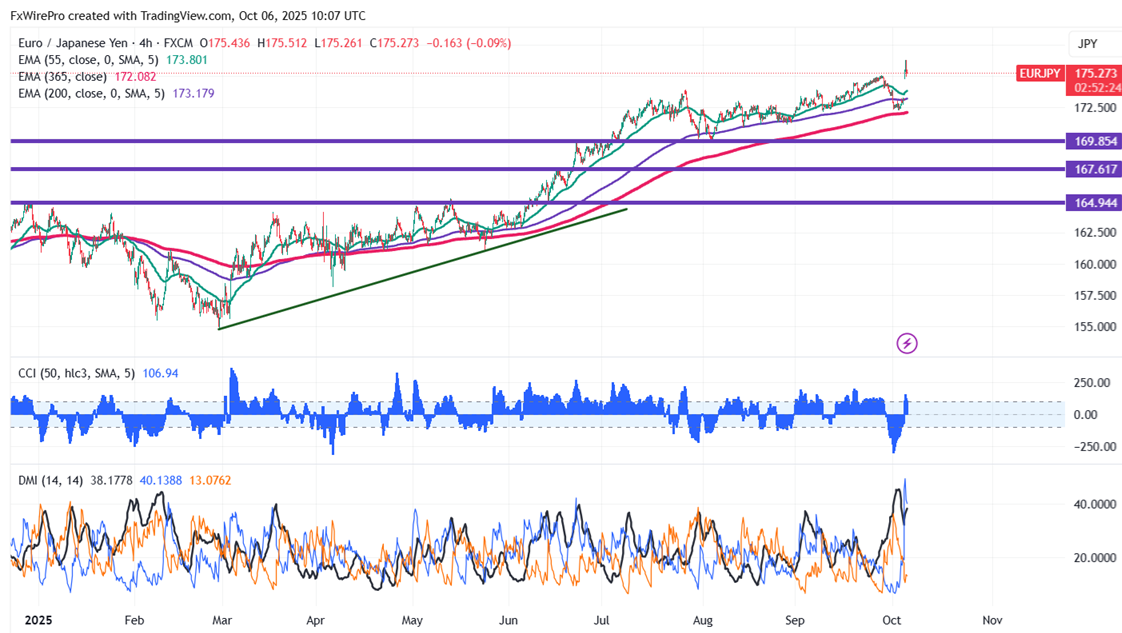The image size is (1122, 633).
Task: Click the Mar label on time axis
Action: (x=222, y=620)
